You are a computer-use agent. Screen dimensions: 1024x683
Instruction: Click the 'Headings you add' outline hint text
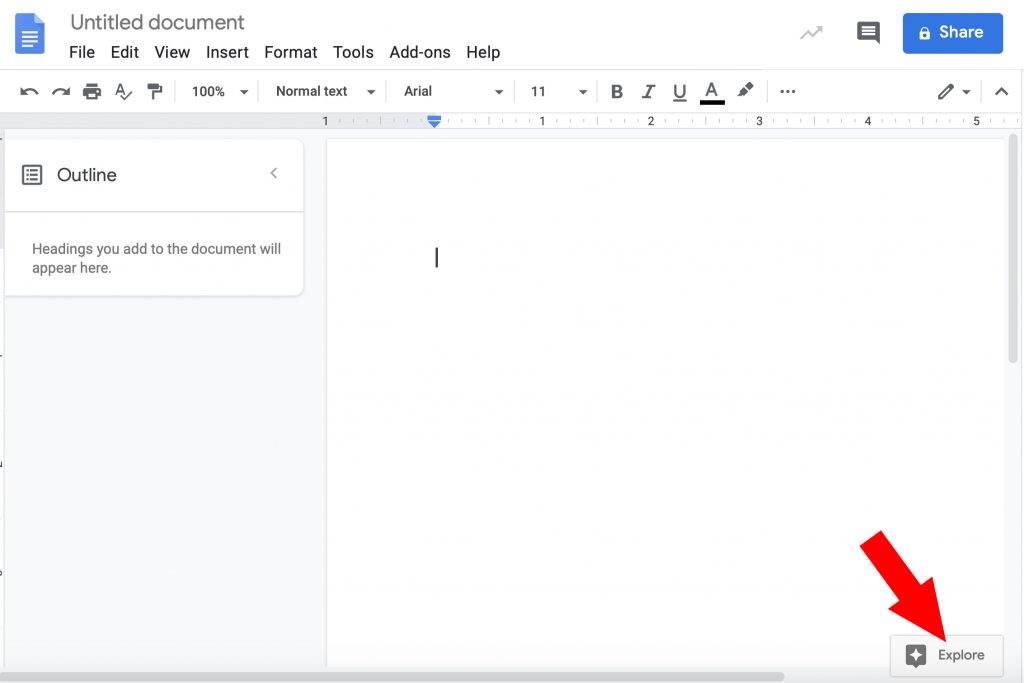tap(156, 258)
